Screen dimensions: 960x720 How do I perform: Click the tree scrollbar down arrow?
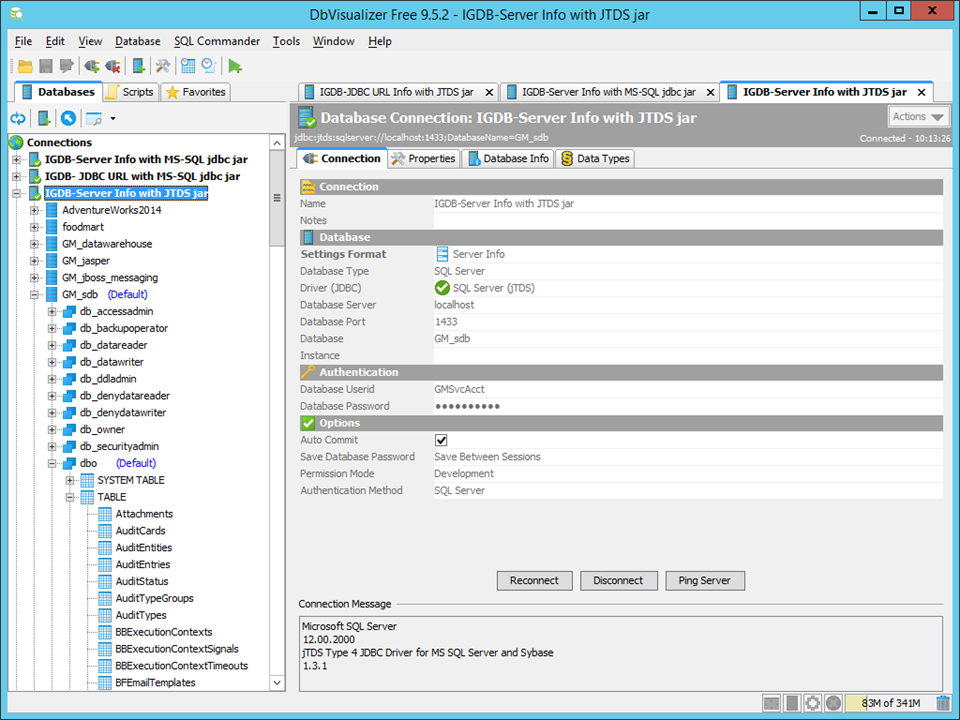pos(277,683)
